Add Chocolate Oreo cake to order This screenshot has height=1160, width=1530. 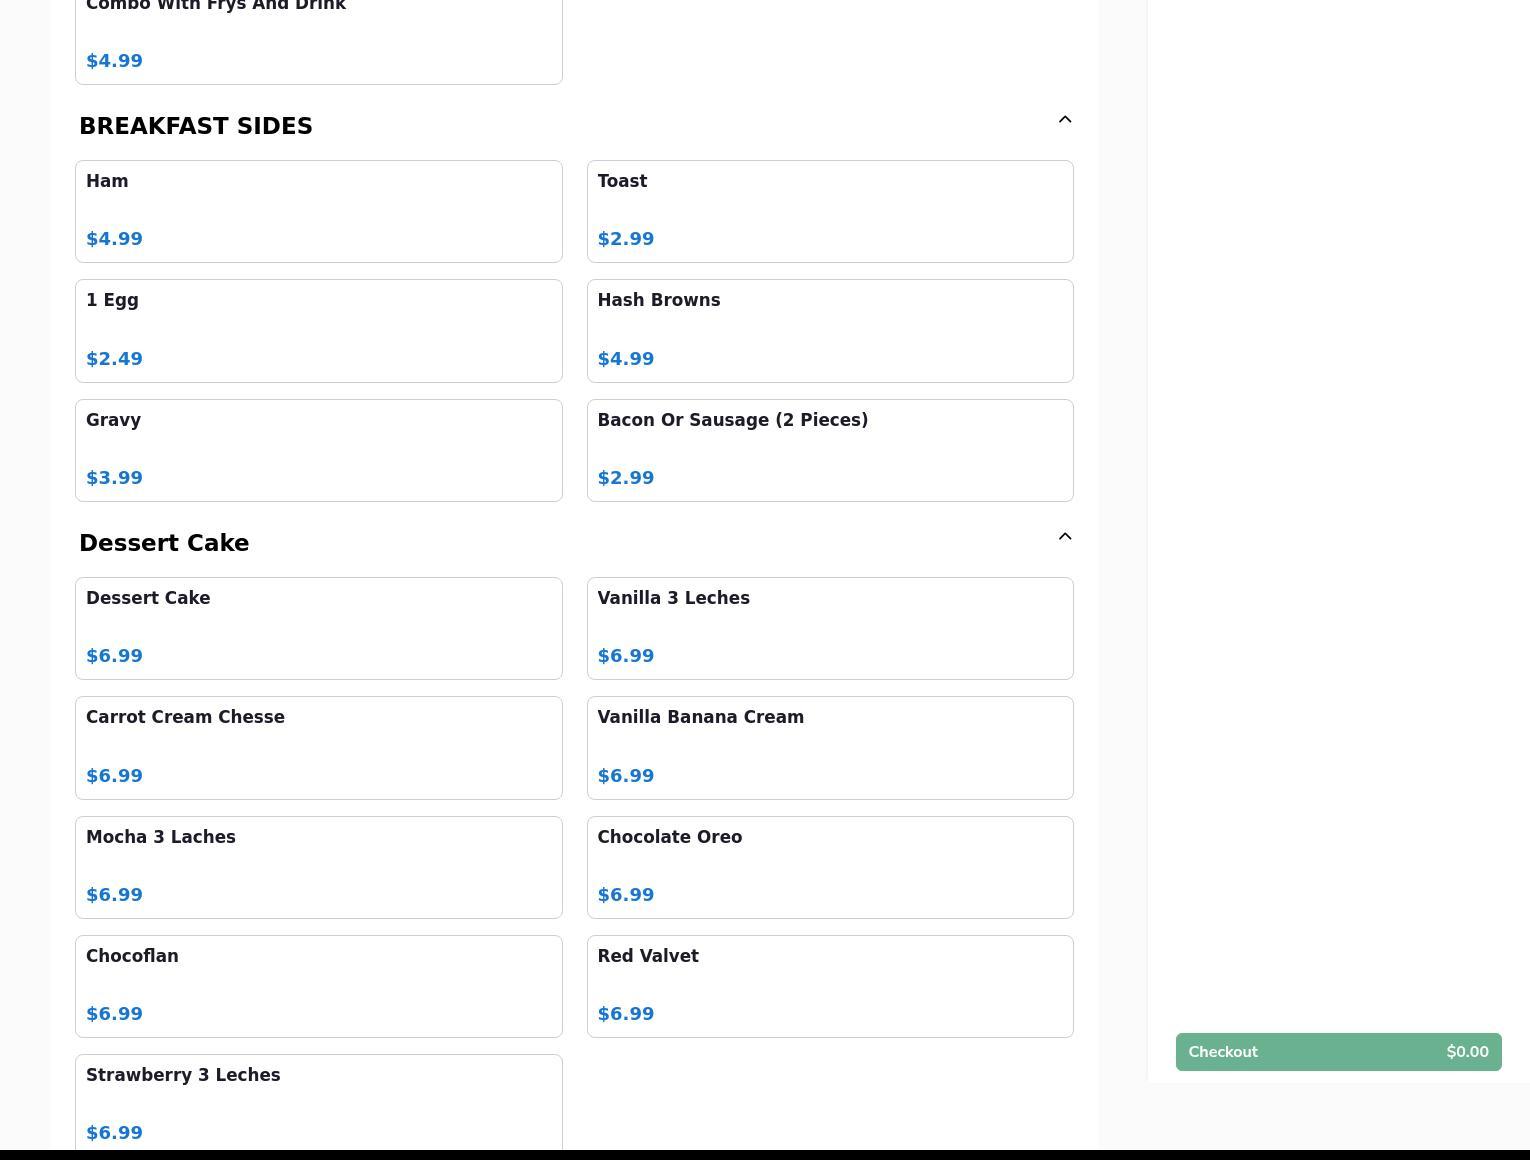pos(829,867)
